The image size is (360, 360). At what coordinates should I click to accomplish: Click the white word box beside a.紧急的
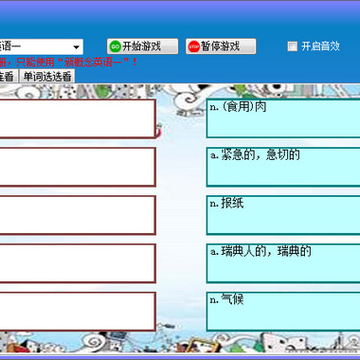pyautogui.click(x=77, y=167)
